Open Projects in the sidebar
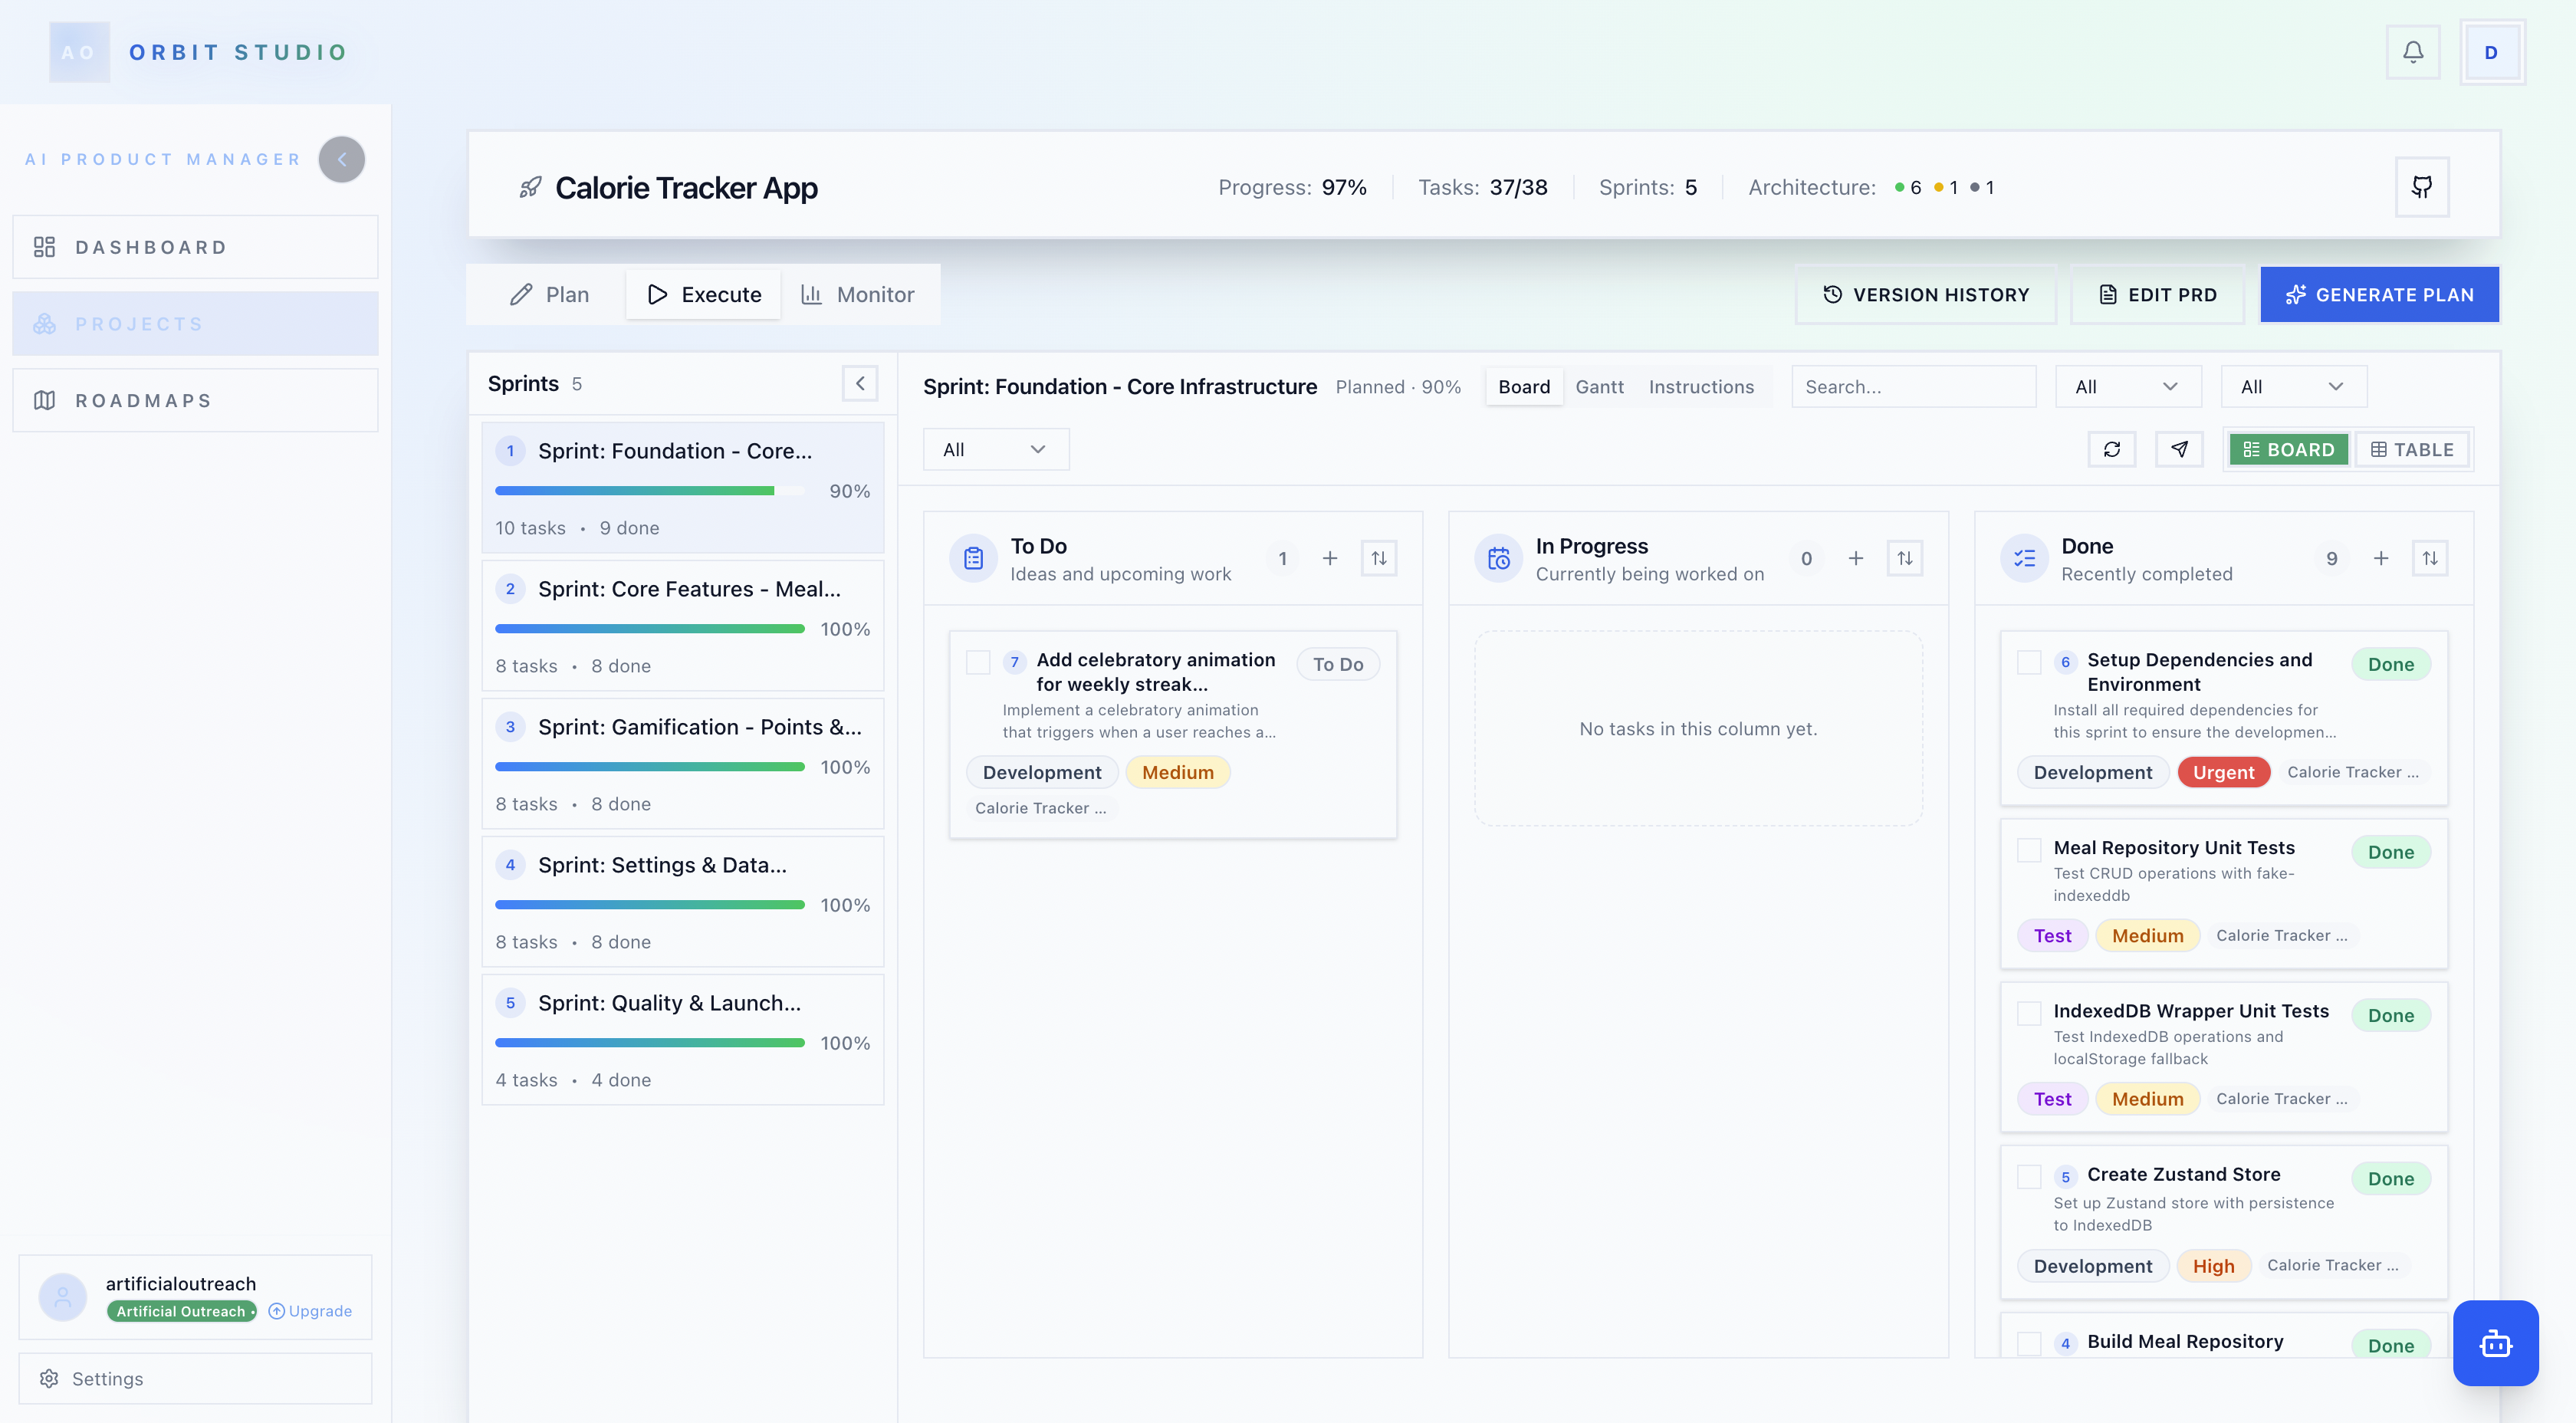Image resolution: width=2576 pixels, height=1423 pixels. [195, 324]
